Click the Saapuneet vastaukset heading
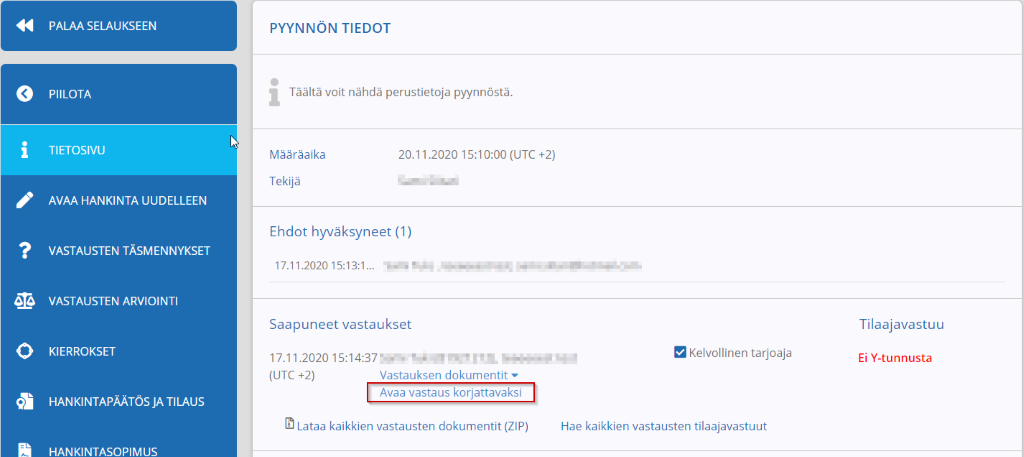 (340, 324)
